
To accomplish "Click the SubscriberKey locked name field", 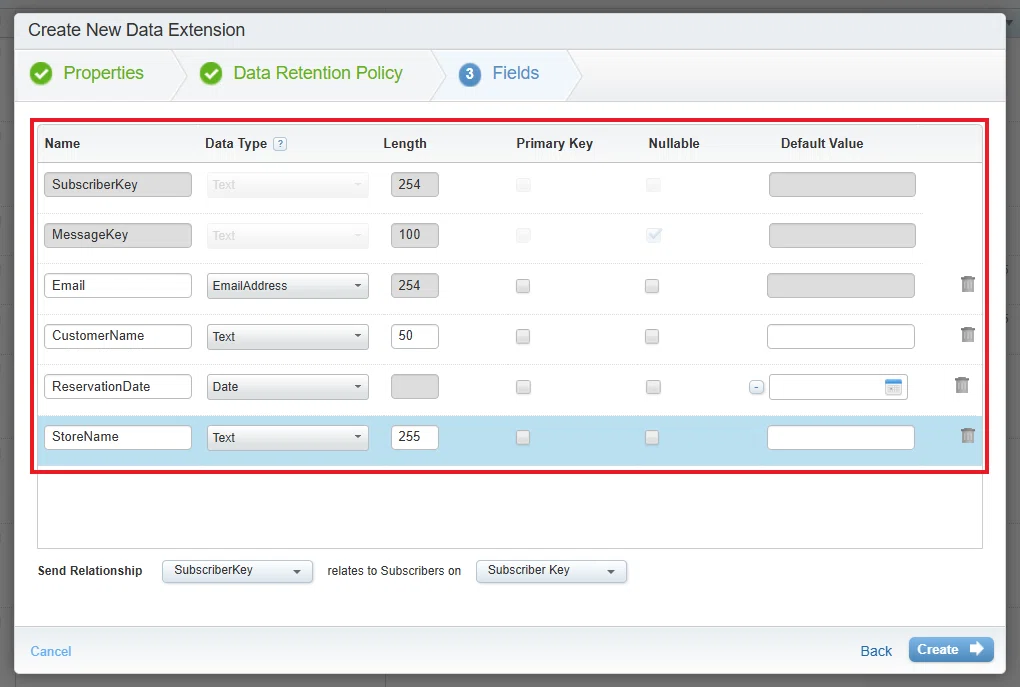I will [x=118, y=185].
